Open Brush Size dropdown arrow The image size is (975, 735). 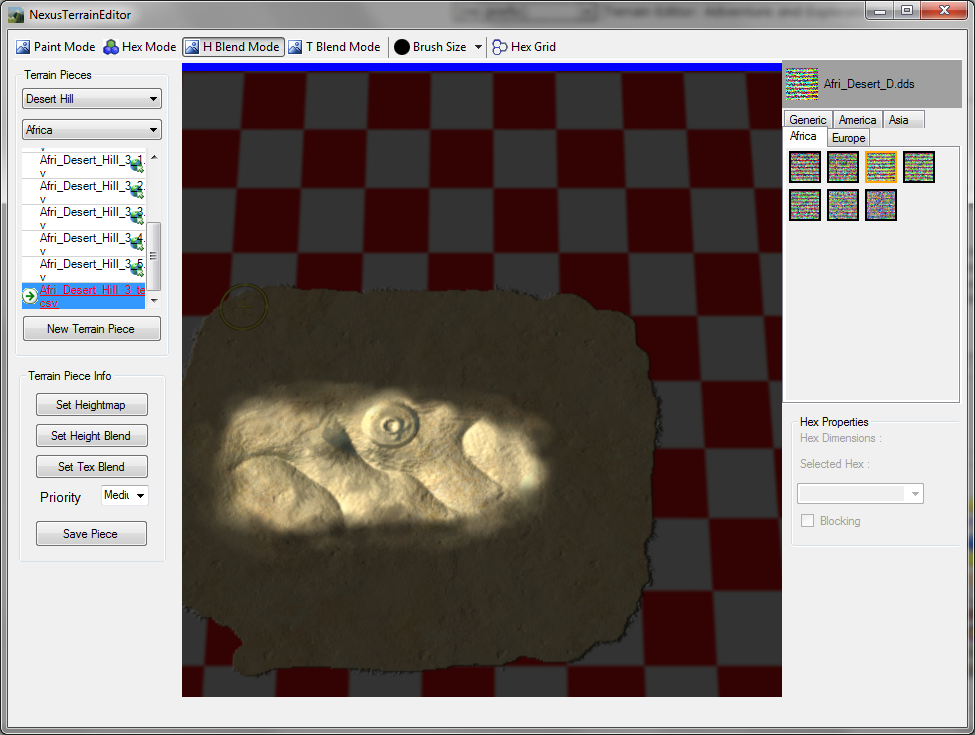(478, 47)
